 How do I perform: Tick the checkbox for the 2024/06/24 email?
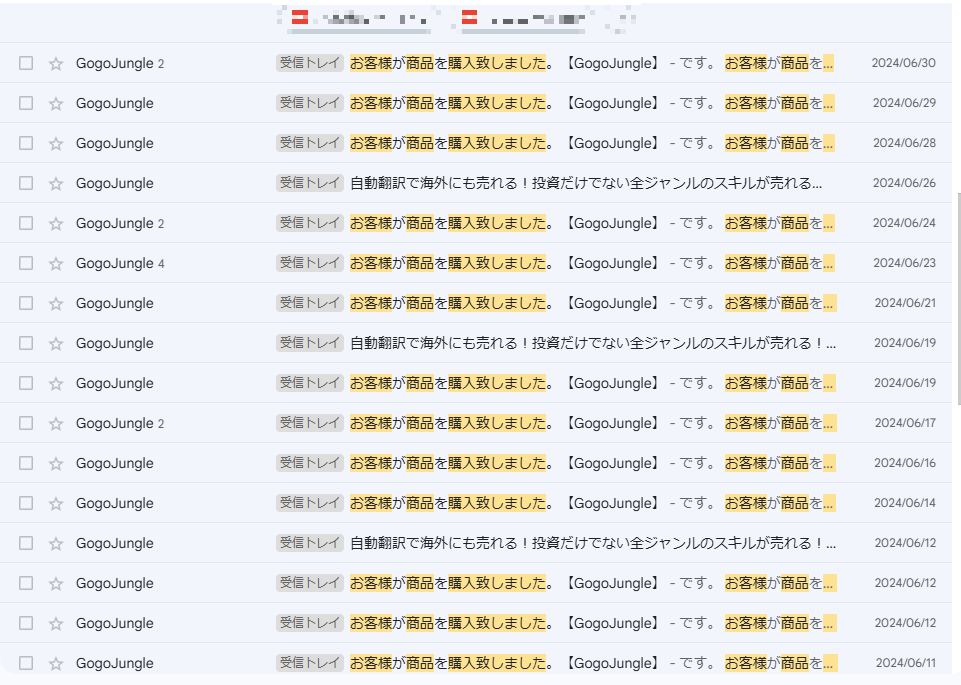pyautogui.click(x=26, y=223)
